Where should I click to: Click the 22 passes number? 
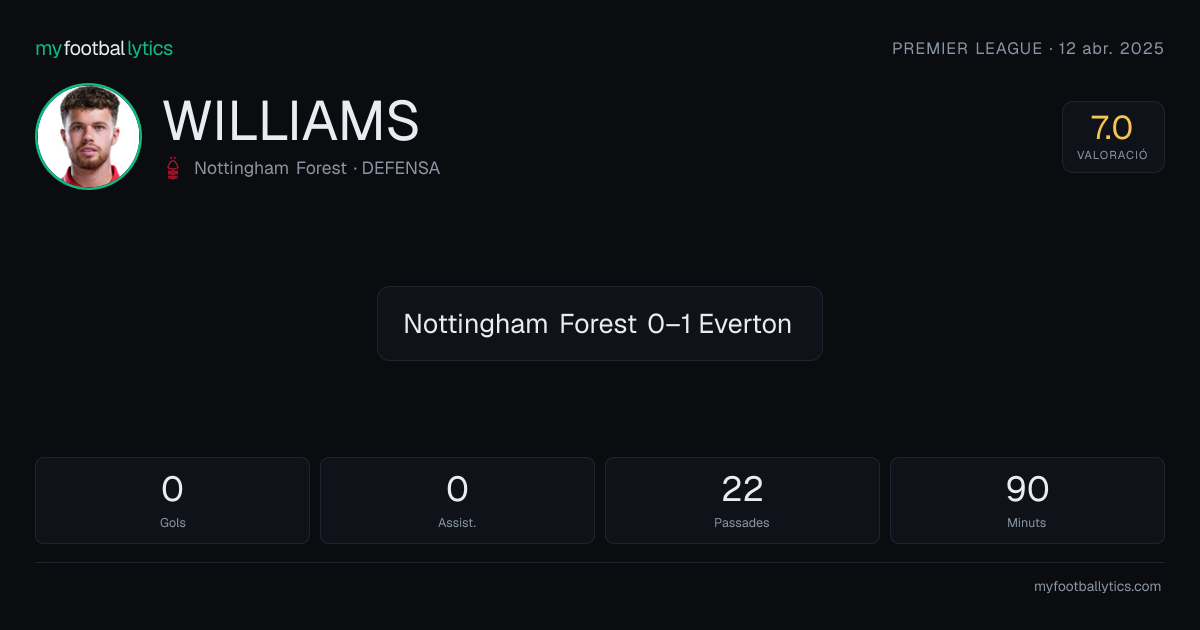[742, 489]
